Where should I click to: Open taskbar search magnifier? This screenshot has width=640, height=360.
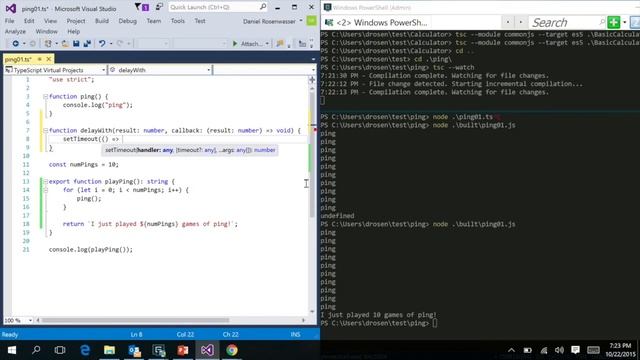pos(36,350)
